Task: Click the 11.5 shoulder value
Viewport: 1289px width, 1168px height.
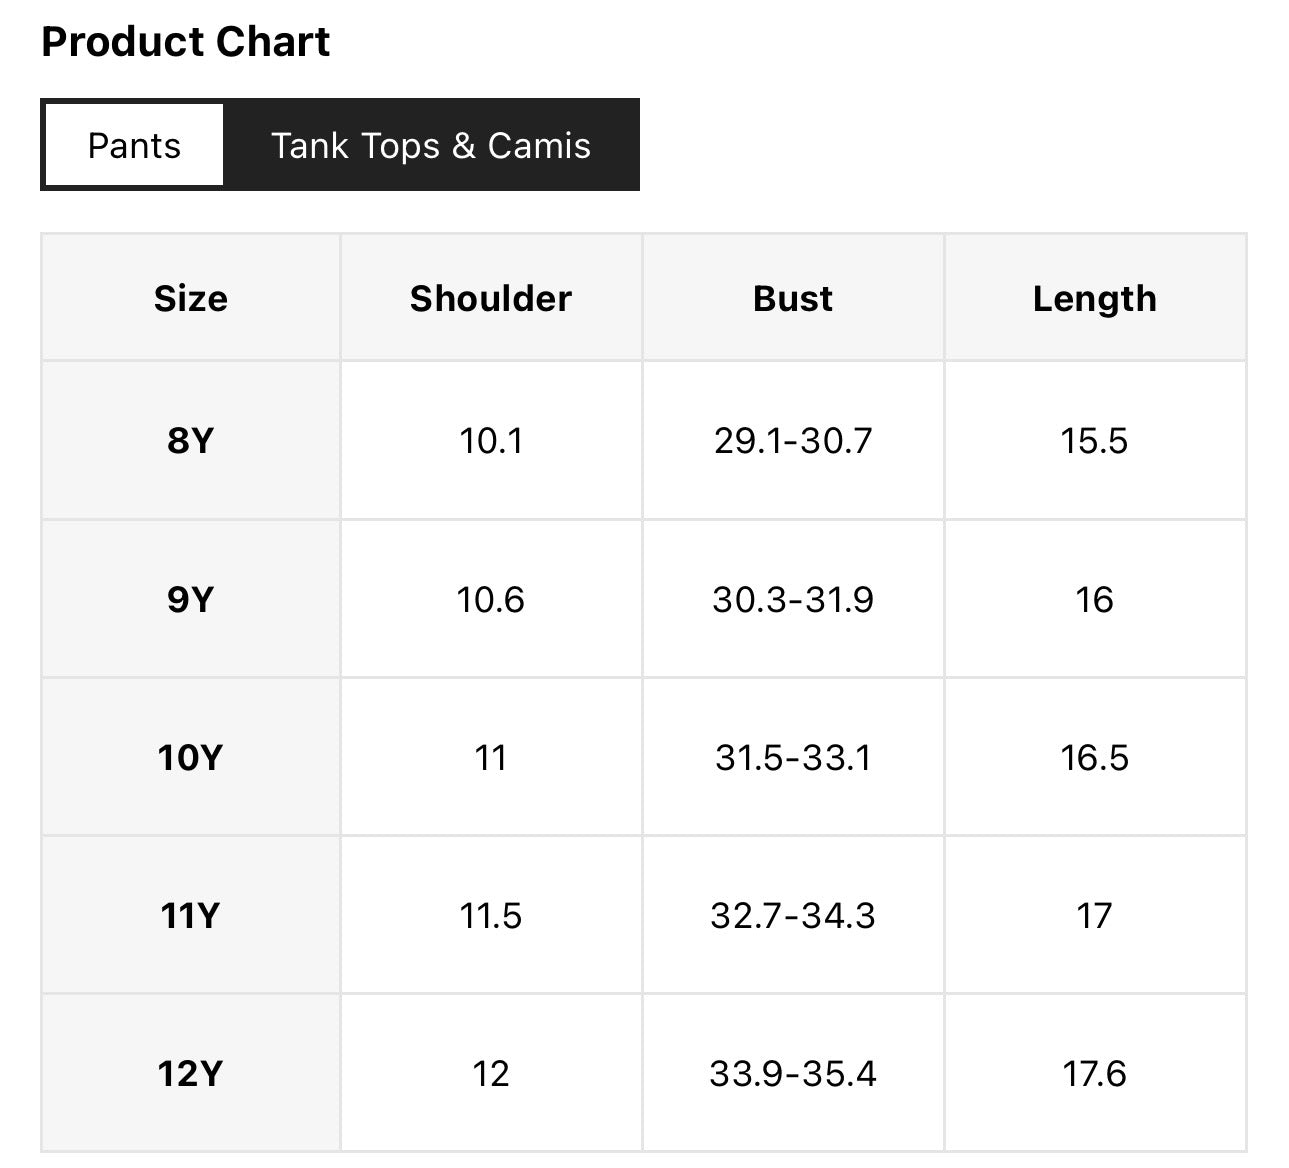Action: pyautogui.click(x=491, y=915)
